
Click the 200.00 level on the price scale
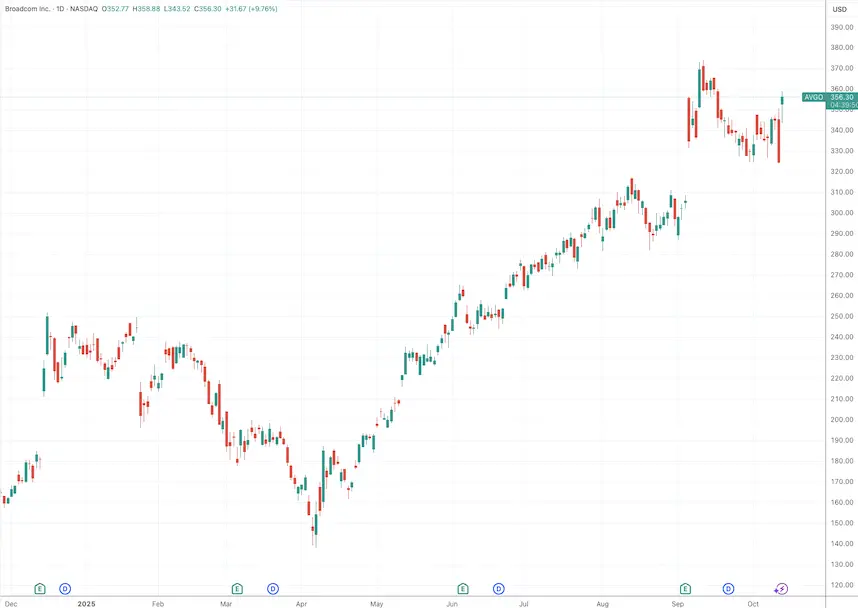(x=840, y=420)
